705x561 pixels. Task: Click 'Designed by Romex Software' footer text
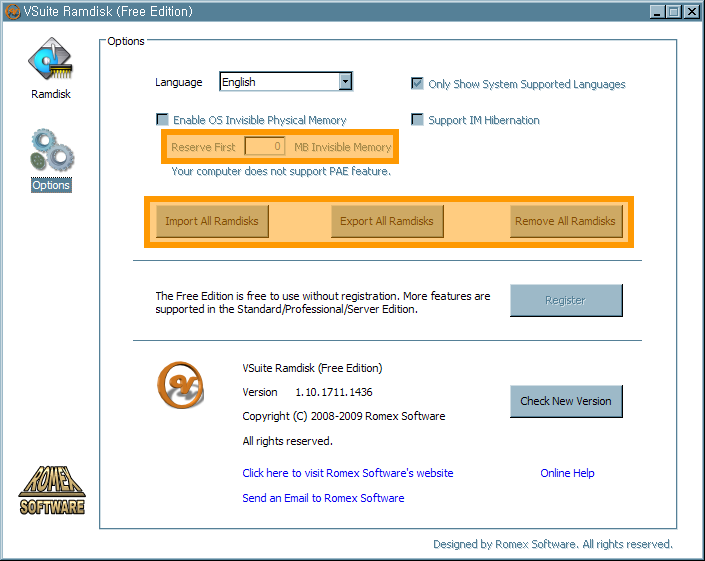click(x=553, y=544)
